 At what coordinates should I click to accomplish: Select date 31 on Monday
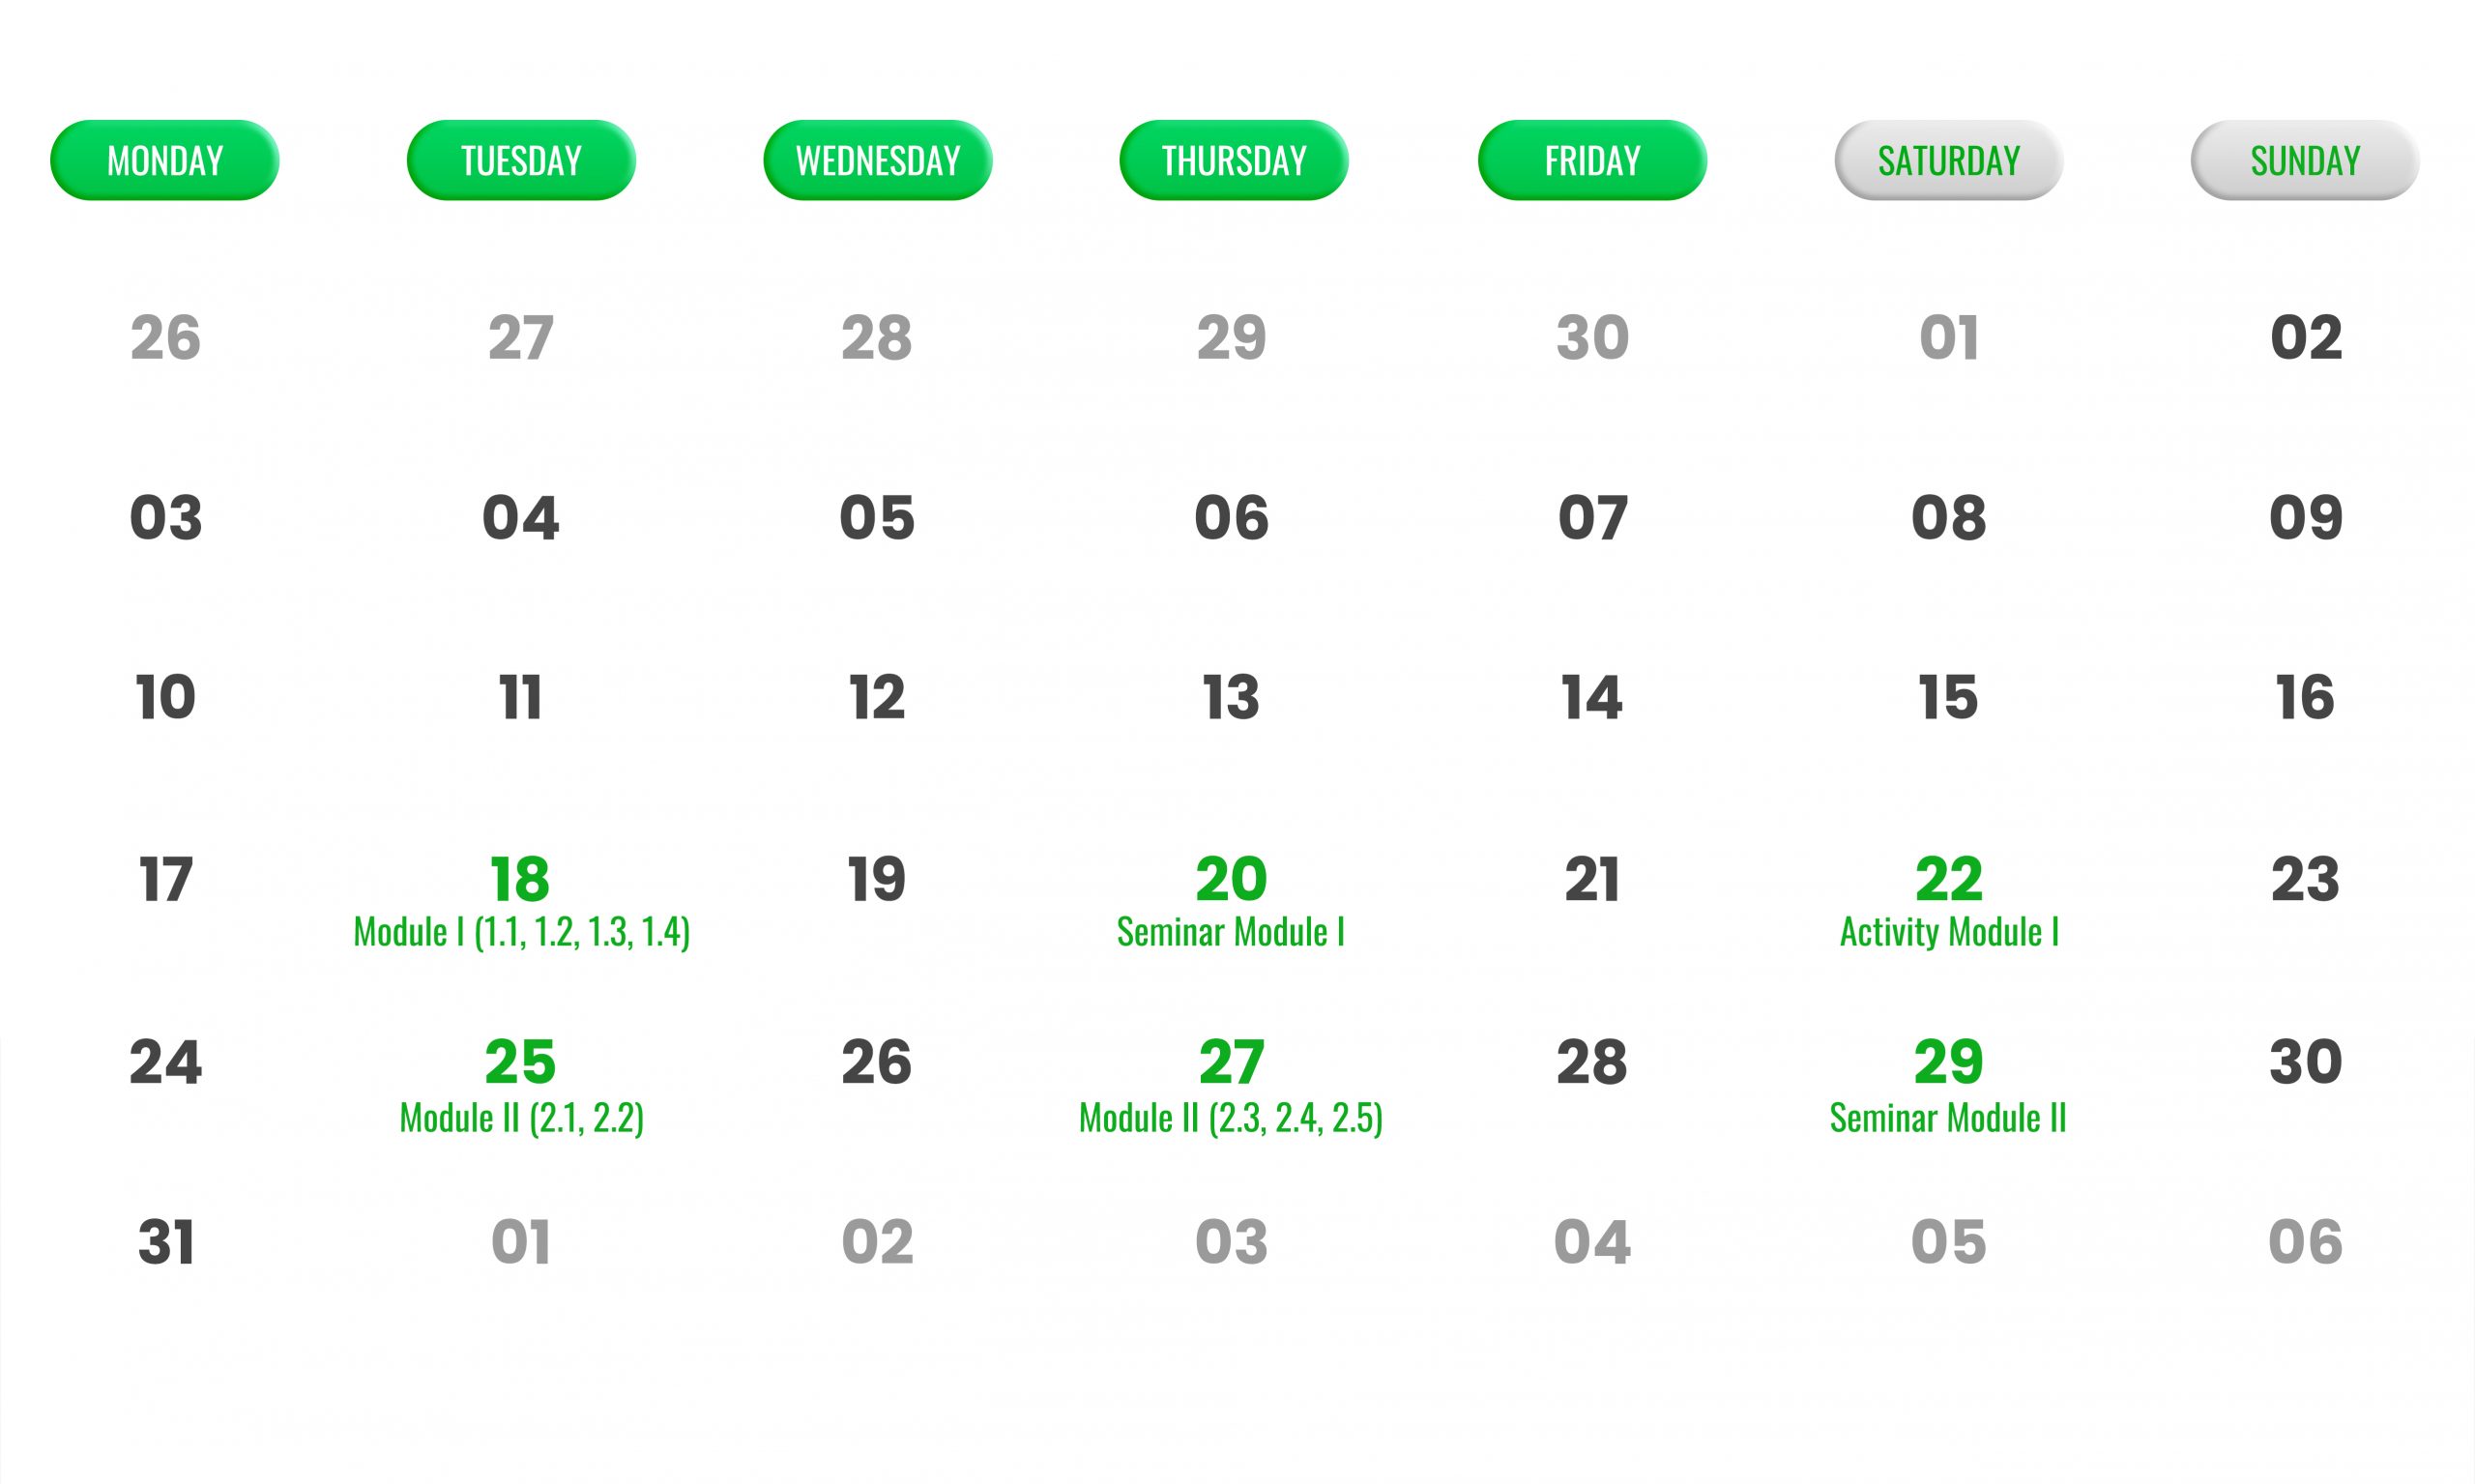point(166,1242)
